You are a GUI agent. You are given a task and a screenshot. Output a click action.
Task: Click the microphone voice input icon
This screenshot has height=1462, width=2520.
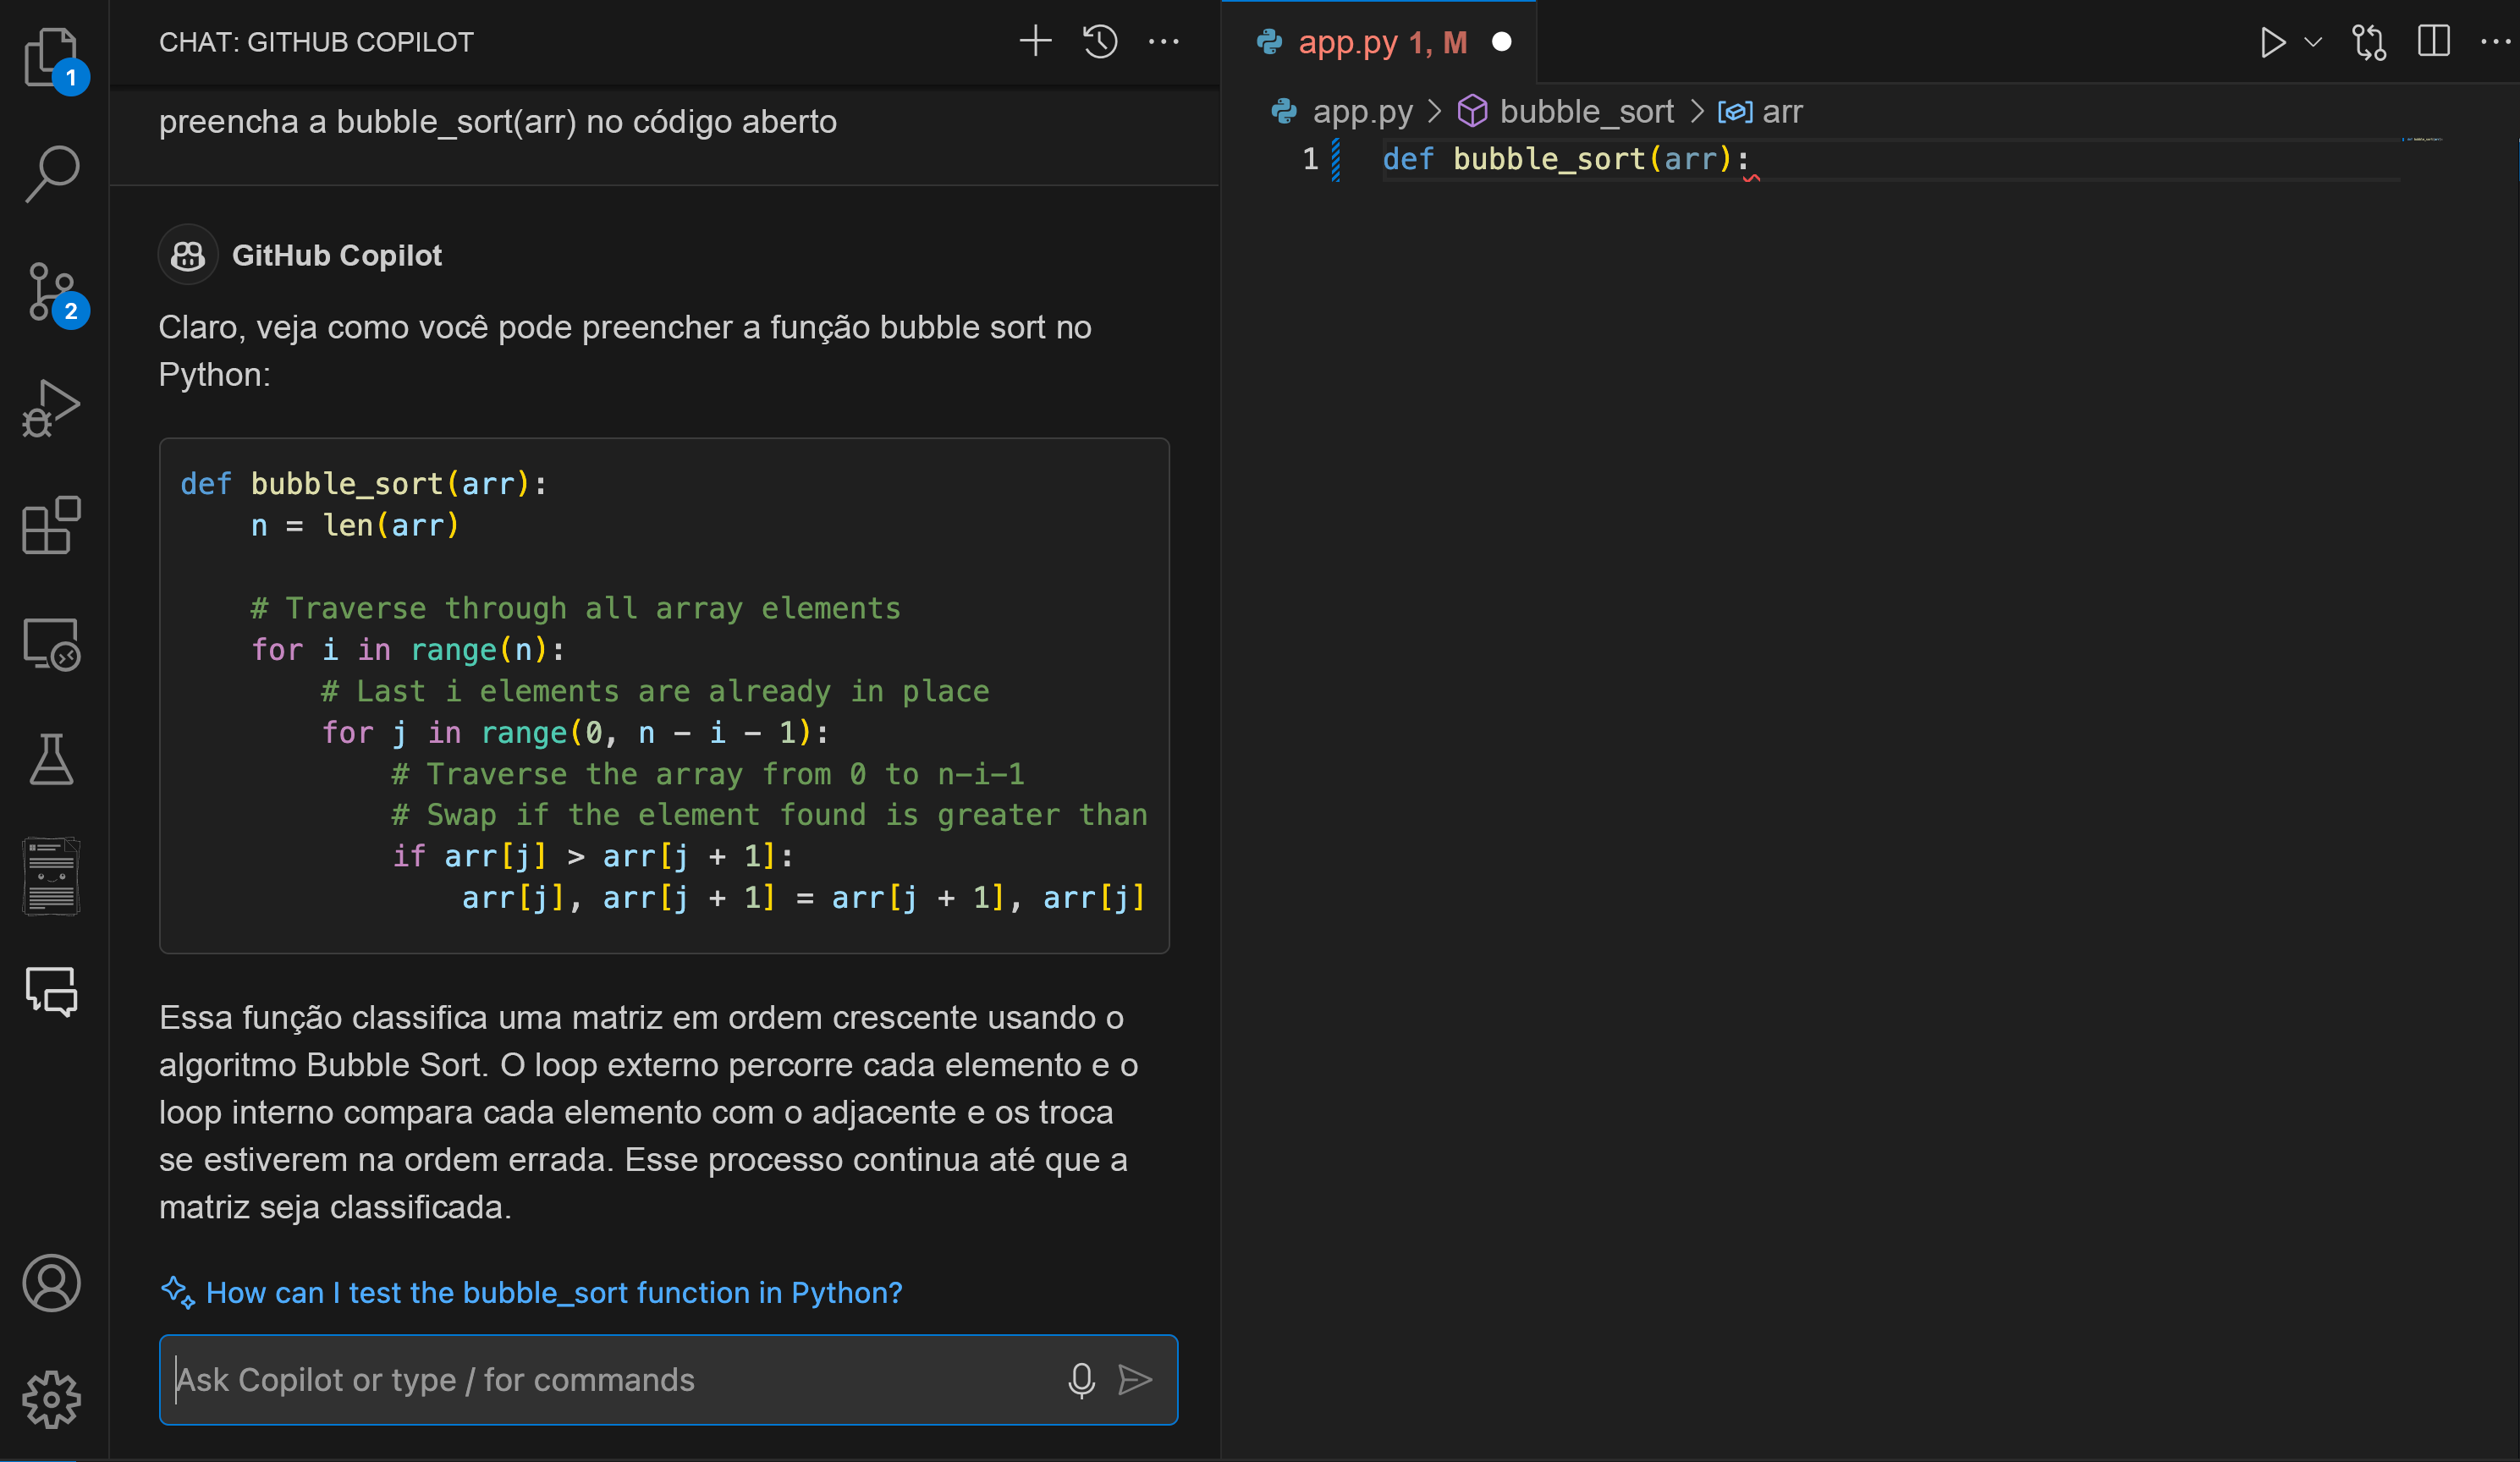click(1081, 1380)
